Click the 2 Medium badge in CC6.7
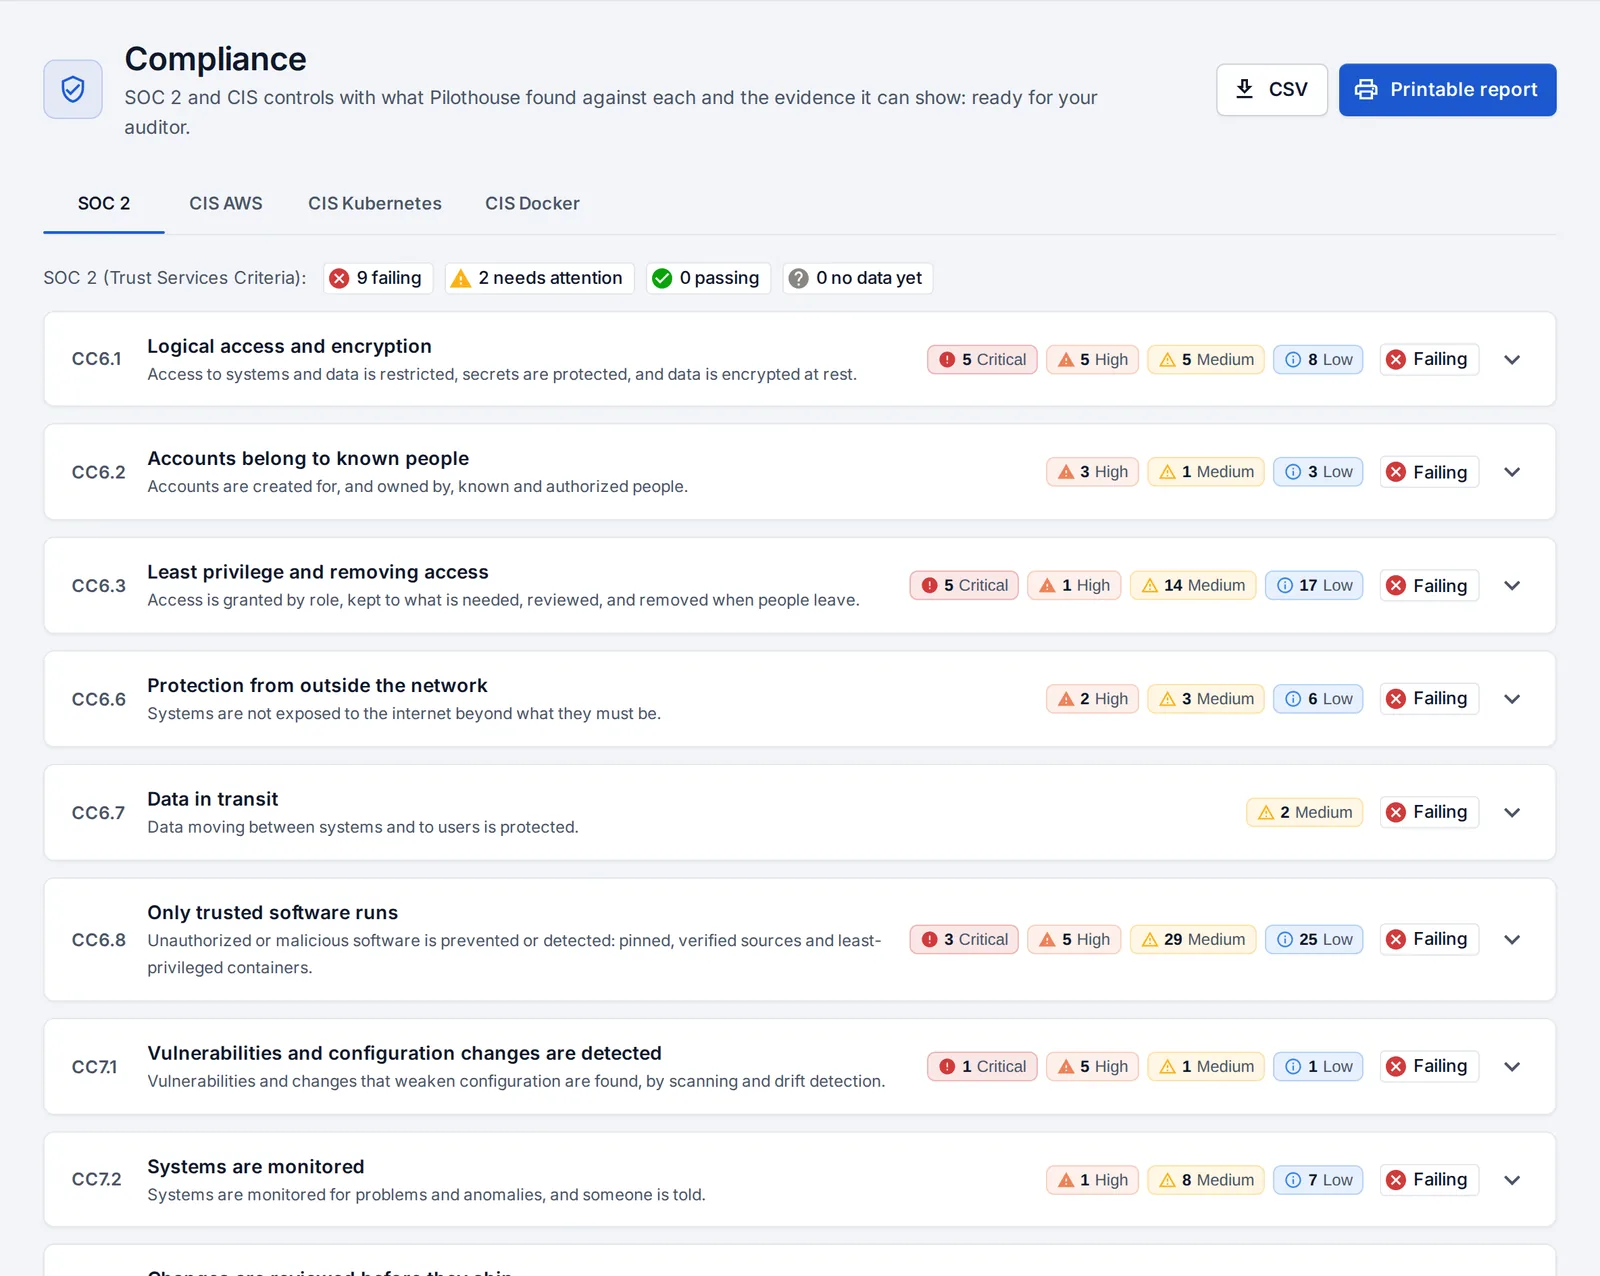This screenshot has height=1276, width=1600. tap(1305, 813)
